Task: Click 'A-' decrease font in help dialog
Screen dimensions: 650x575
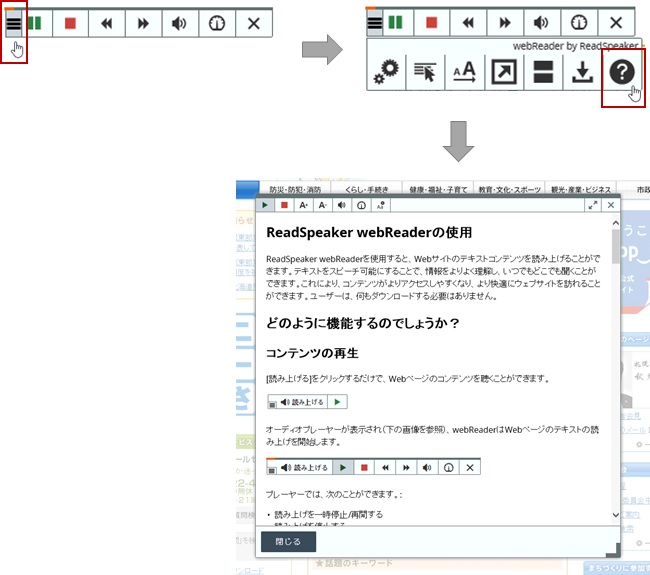Action: [x=322, y=205]
